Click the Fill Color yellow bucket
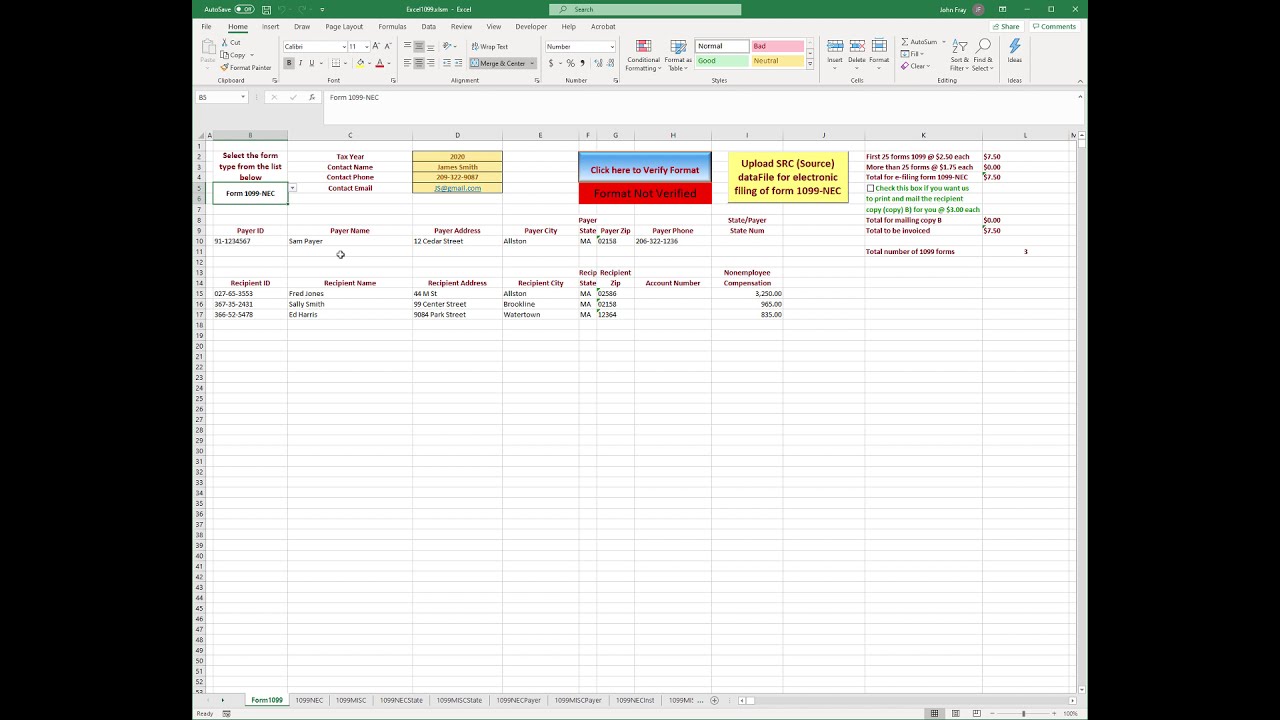 coord(360,63)
